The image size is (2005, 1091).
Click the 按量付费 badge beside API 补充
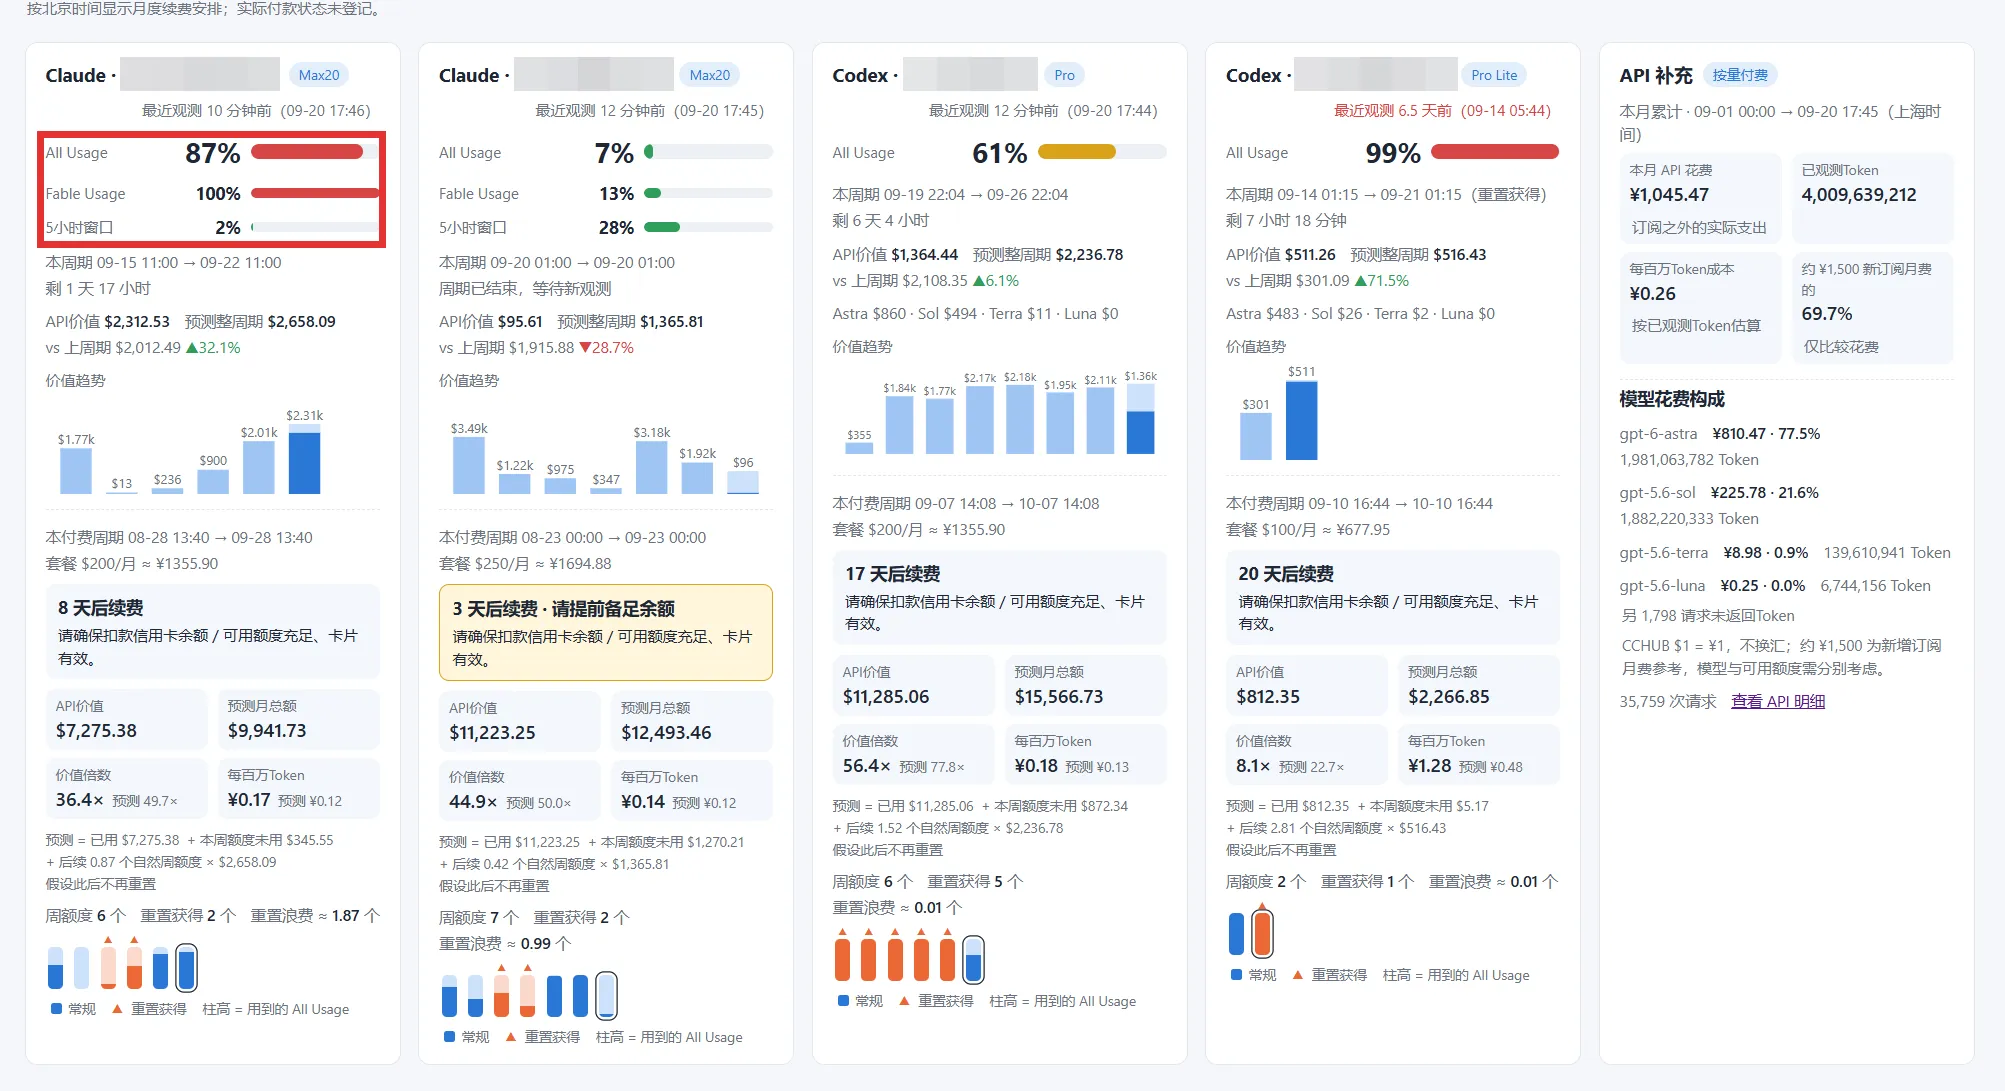click(x=1740, y=75)
